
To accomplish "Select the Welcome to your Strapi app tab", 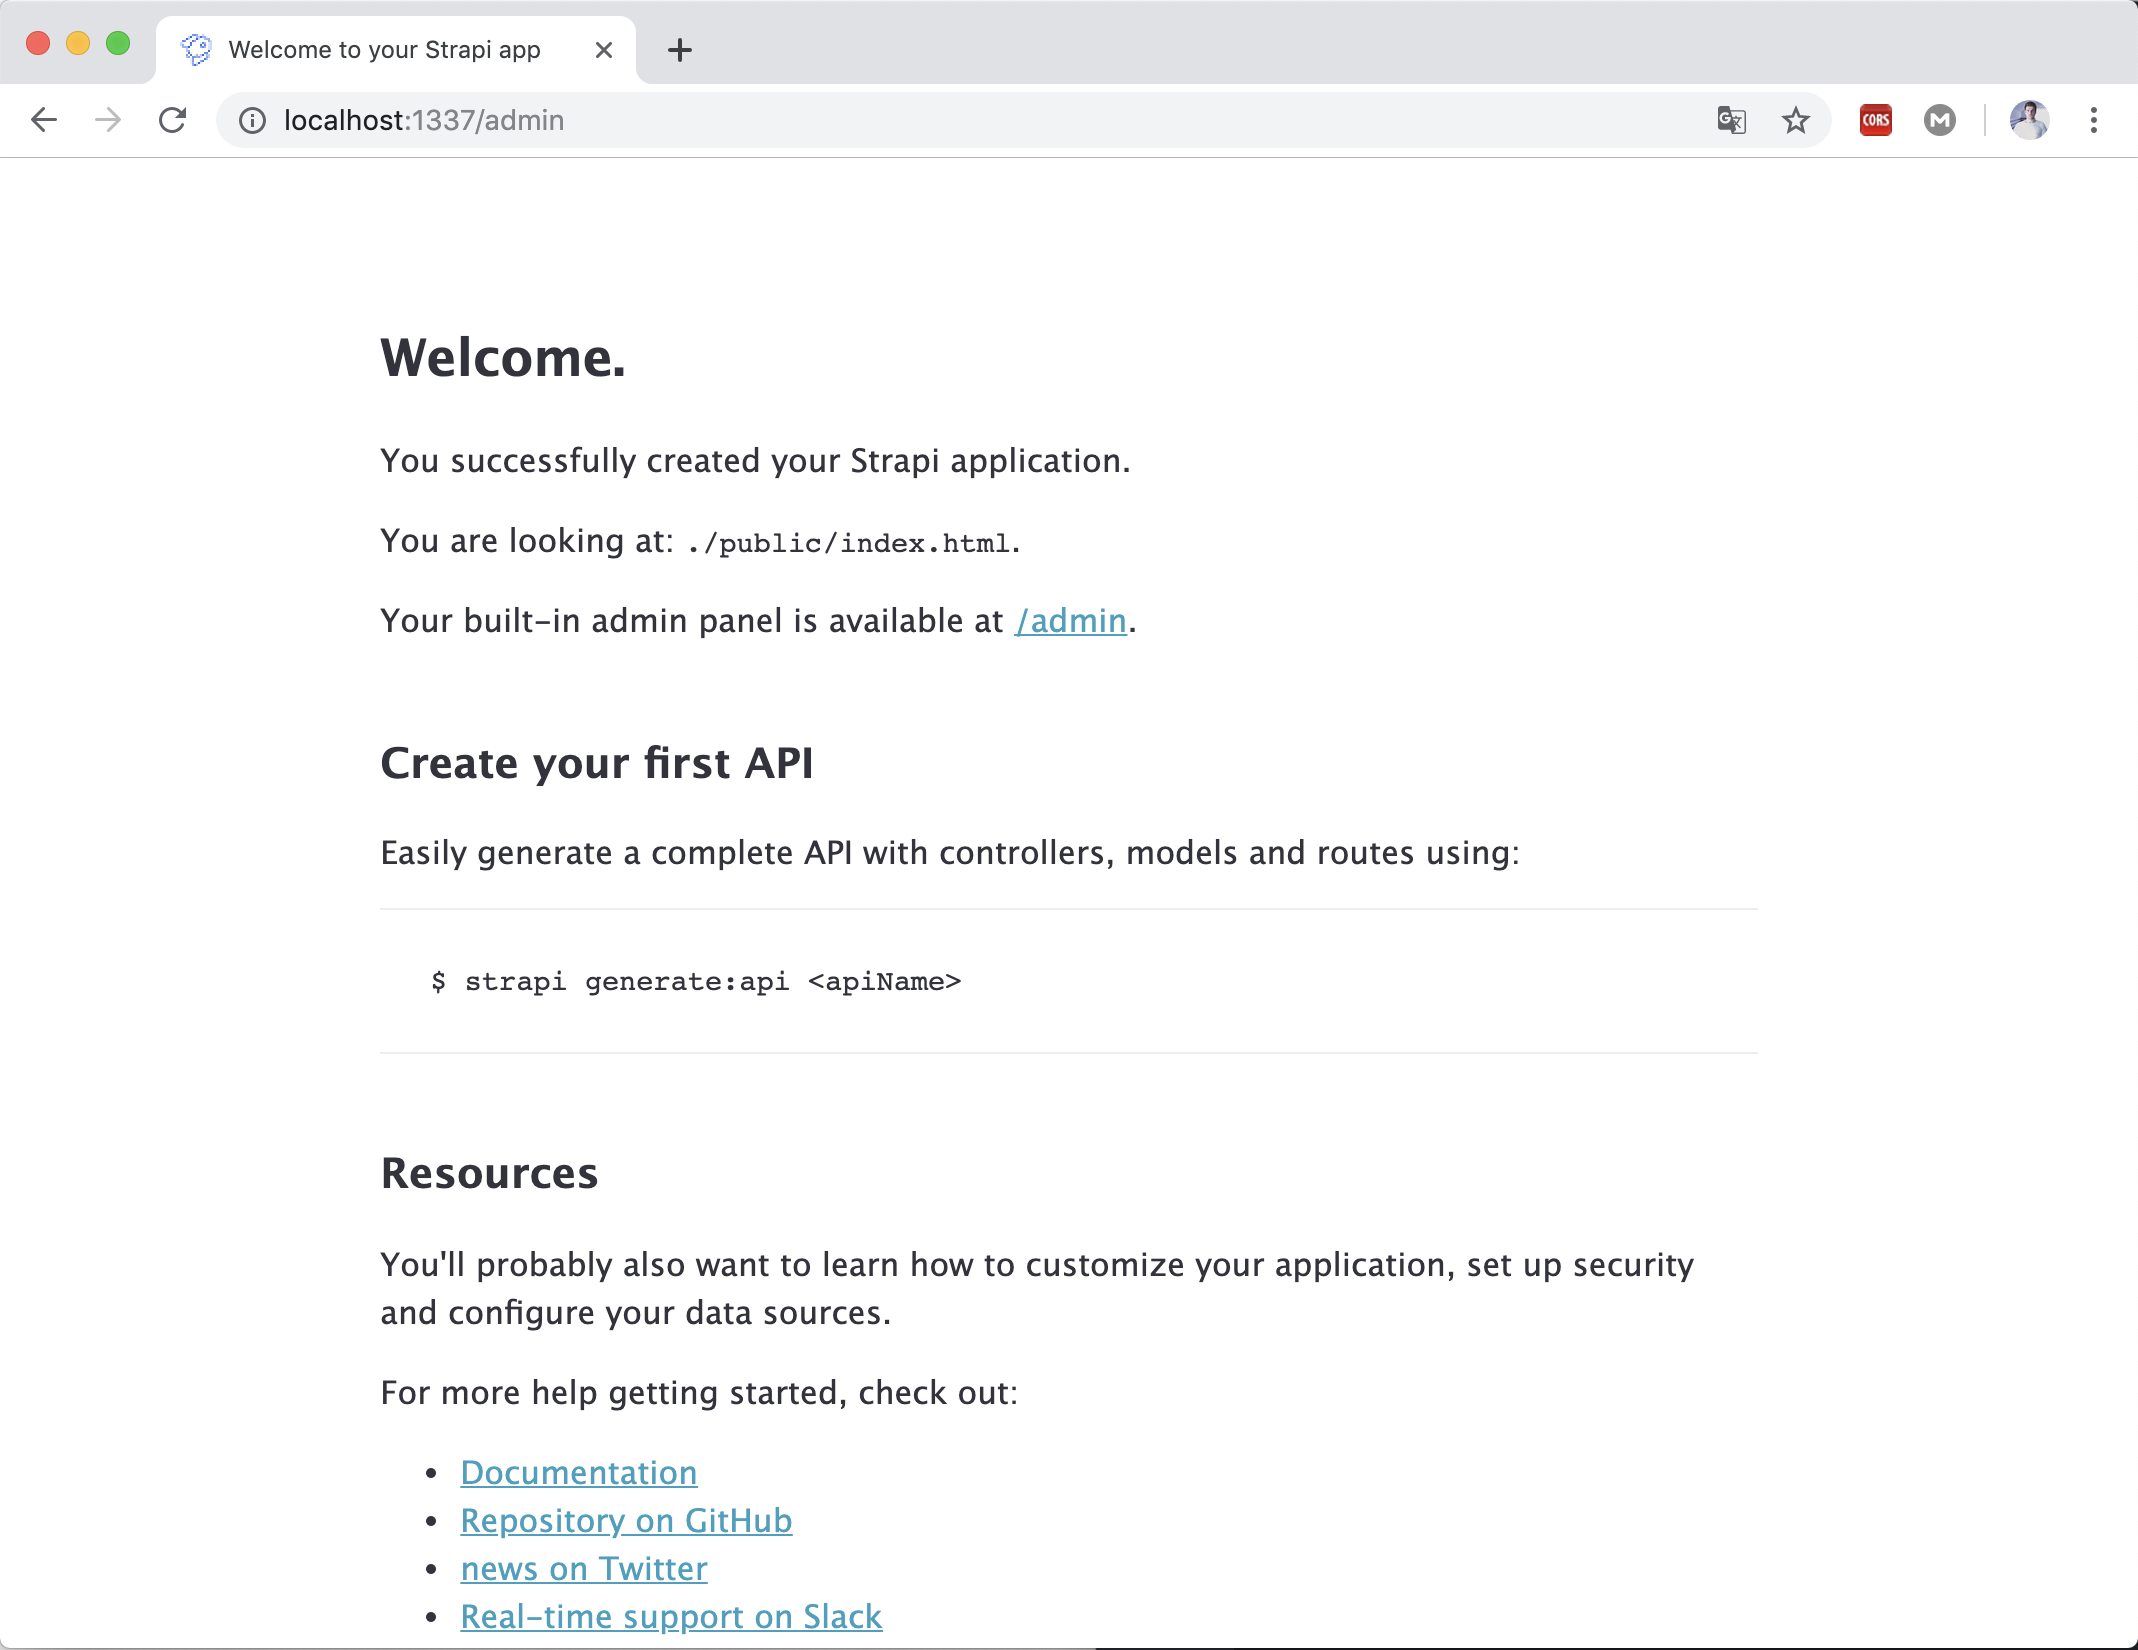I will point(396,50).
